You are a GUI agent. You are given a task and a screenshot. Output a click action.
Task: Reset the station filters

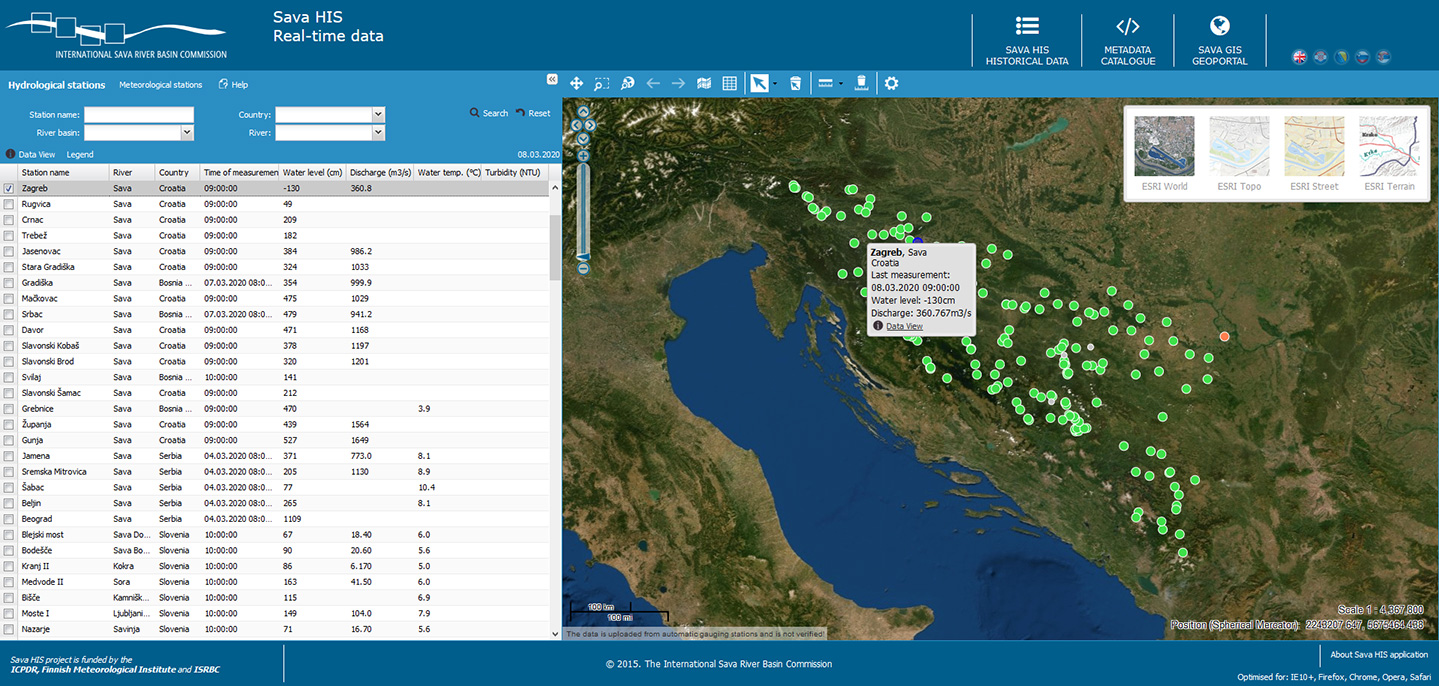(533, 113)
